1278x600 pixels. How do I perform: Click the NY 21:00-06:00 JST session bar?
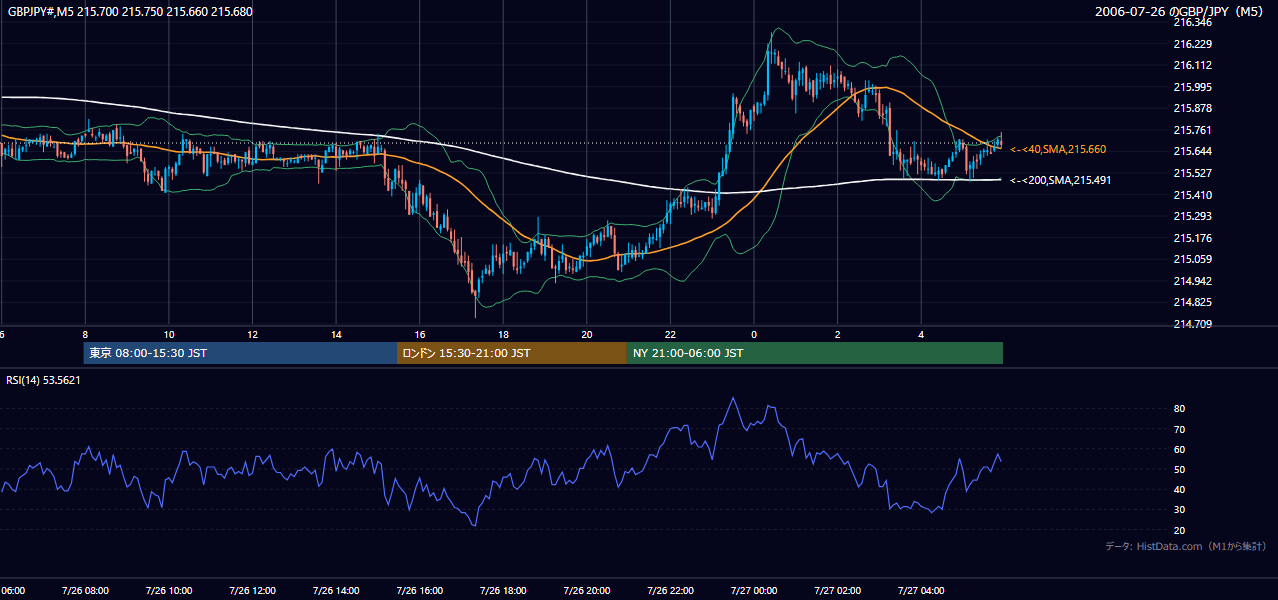coord(815,353)
